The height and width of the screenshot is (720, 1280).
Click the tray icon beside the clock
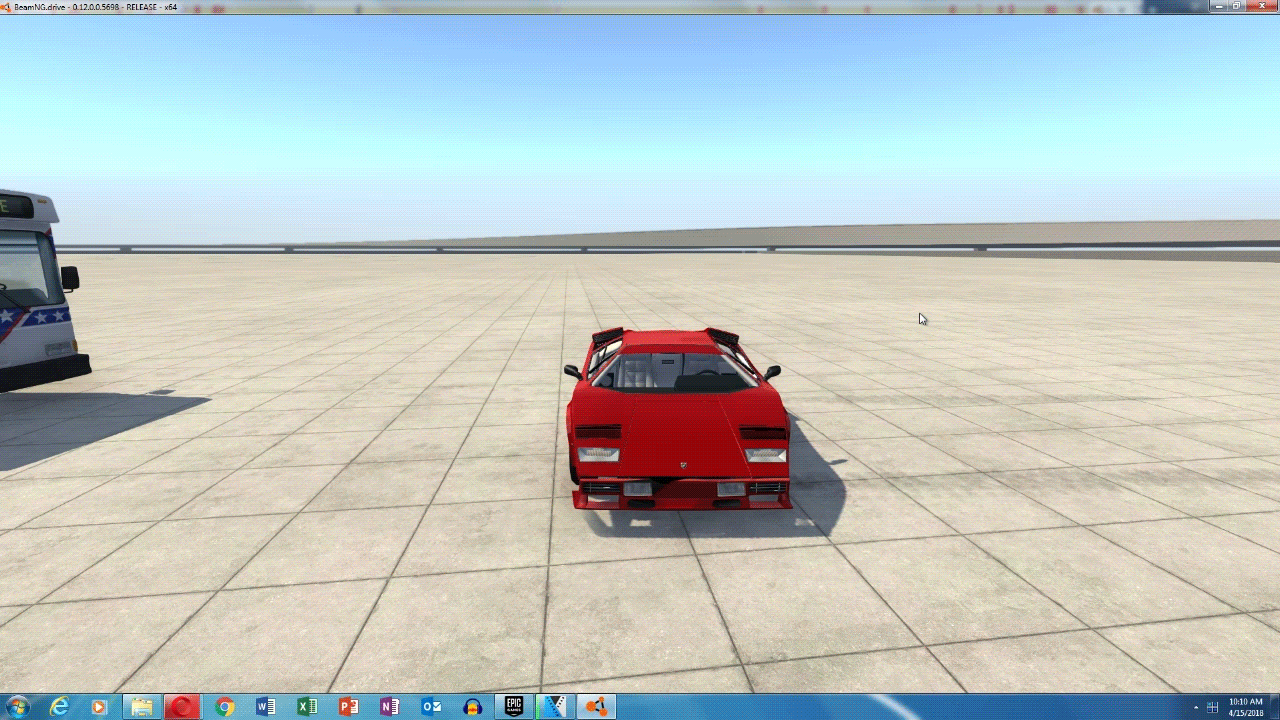click(x=1213, y=707)
